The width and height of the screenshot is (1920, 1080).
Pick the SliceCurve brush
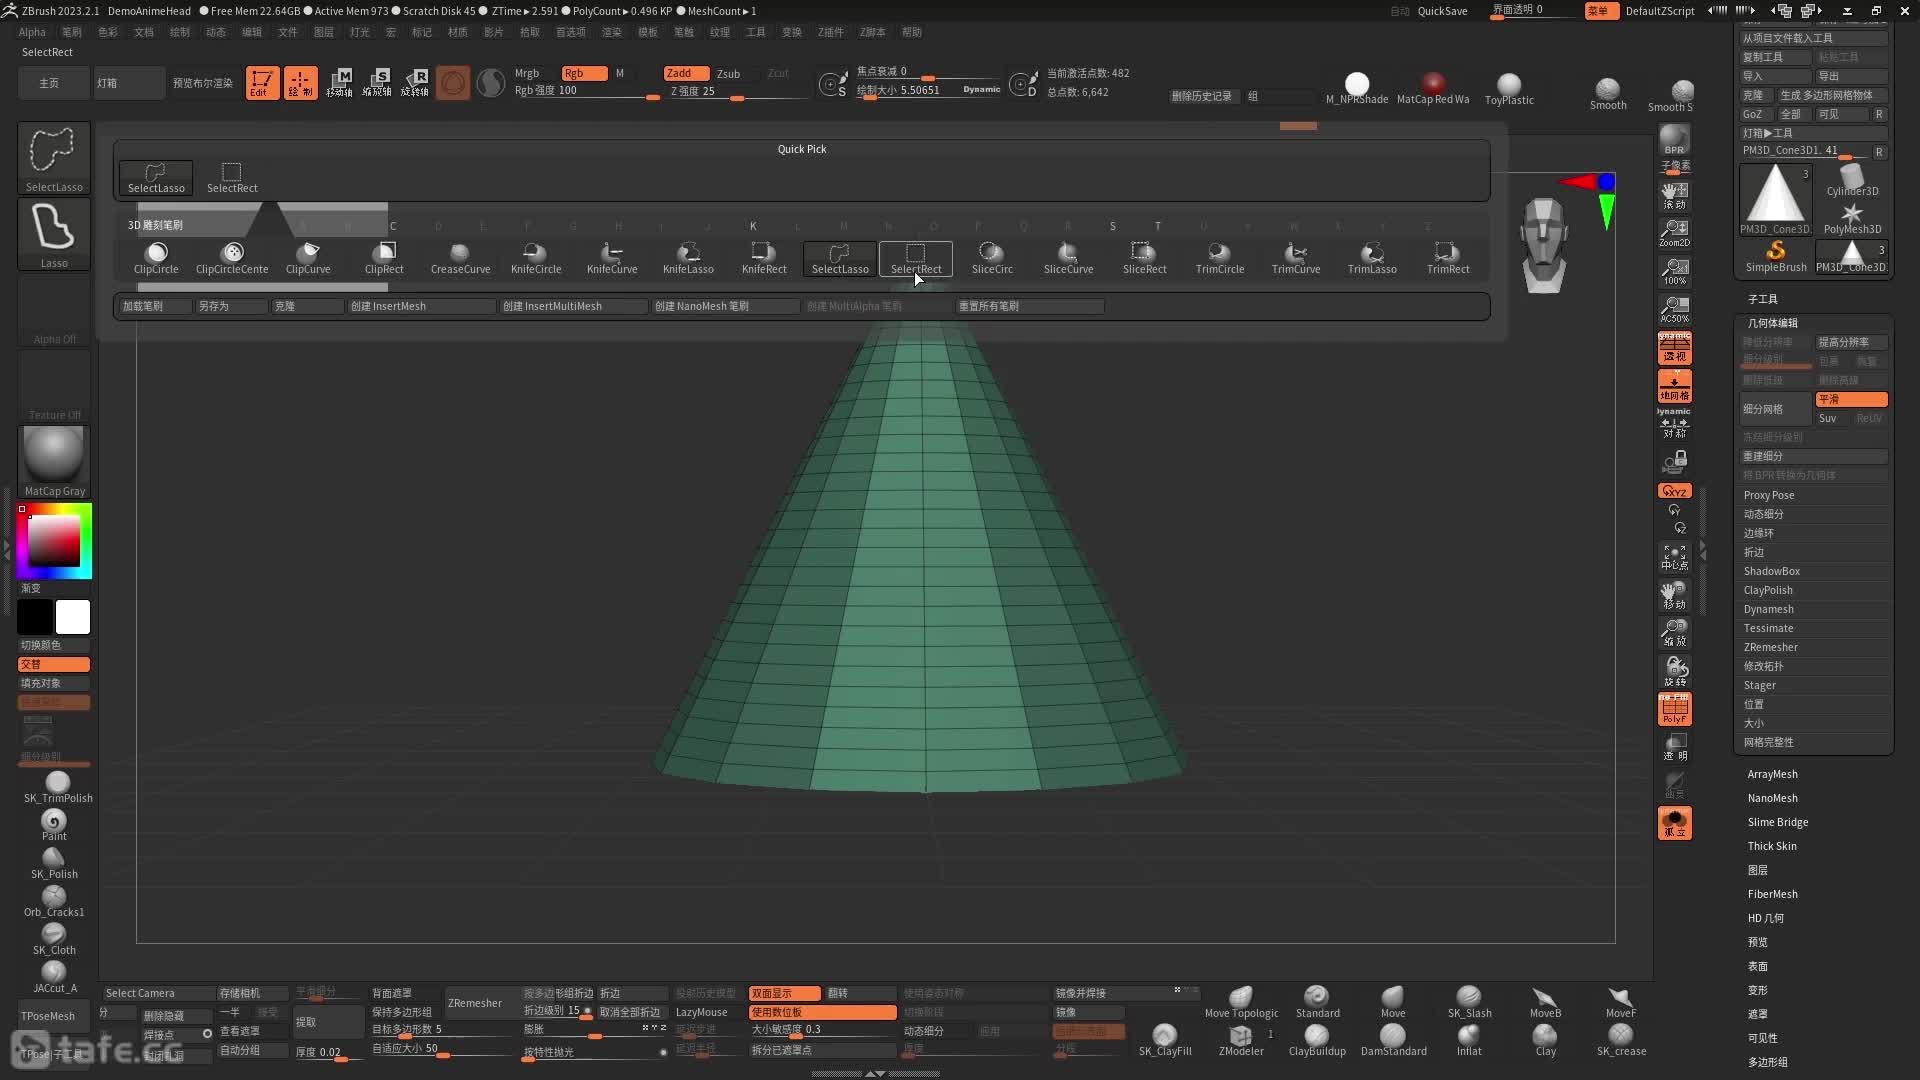pos(1068,258)
